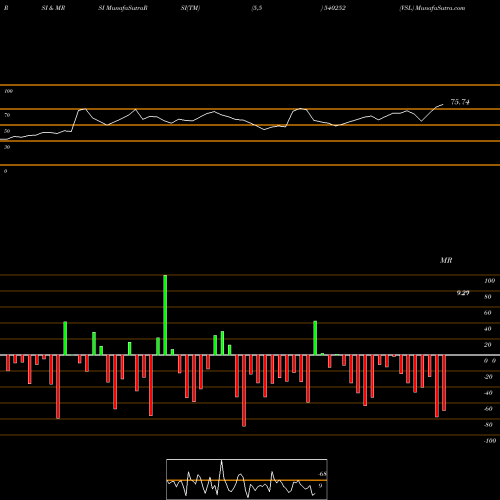Image resolution: width=500 pixels, height=500 pixels.
Task: Click the MR axis label 80
Action: [488, 297]
